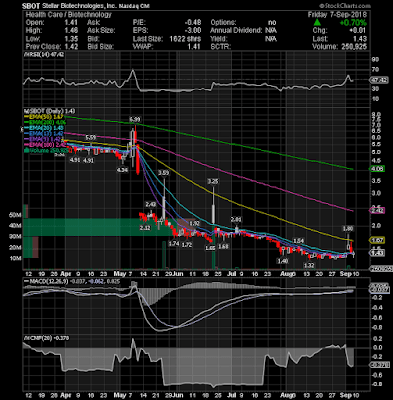Click the 47.42 RSI value tag
Screen dimensions: 393x400
(379, 80)
